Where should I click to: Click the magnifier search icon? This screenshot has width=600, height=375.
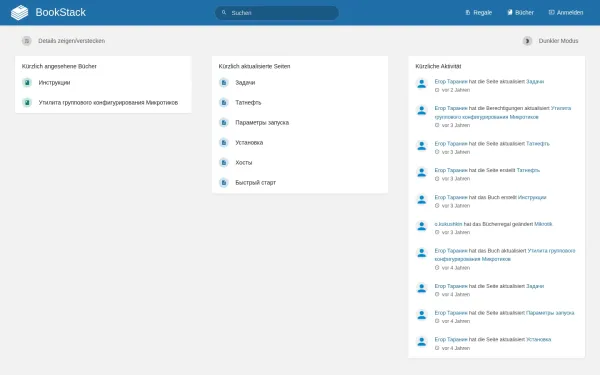pyautogui.click(x=224, y=13)
